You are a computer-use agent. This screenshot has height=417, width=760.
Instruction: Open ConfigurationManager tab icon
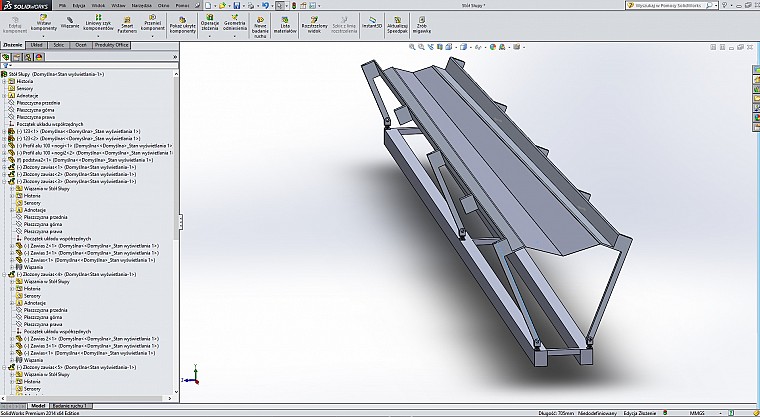(x=28, y=57)
